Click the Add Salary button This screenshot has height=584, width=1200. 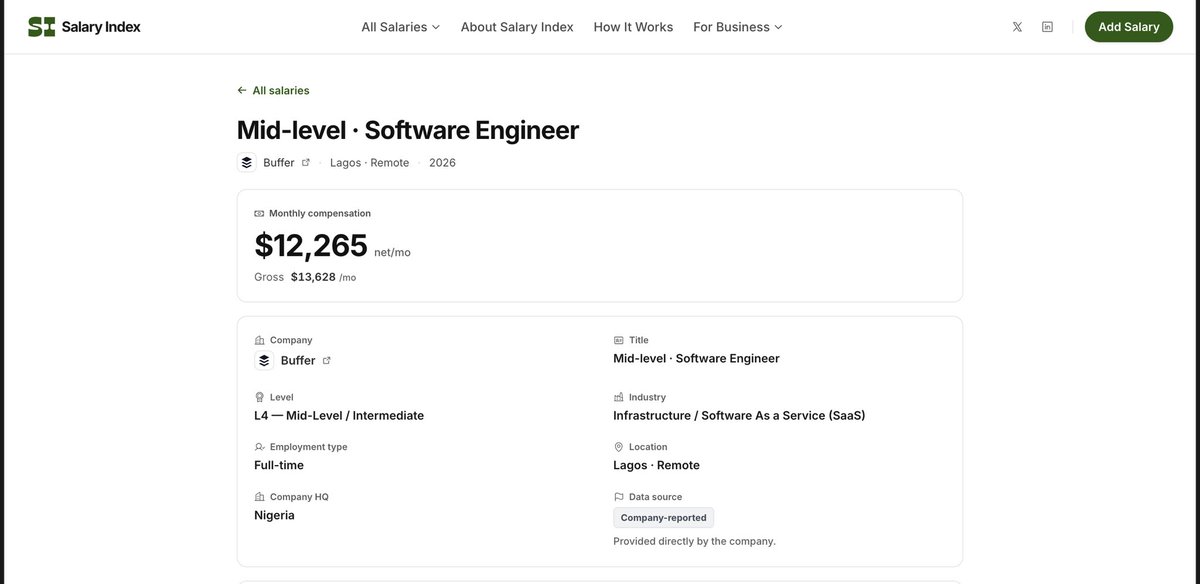coord(1129,27)
